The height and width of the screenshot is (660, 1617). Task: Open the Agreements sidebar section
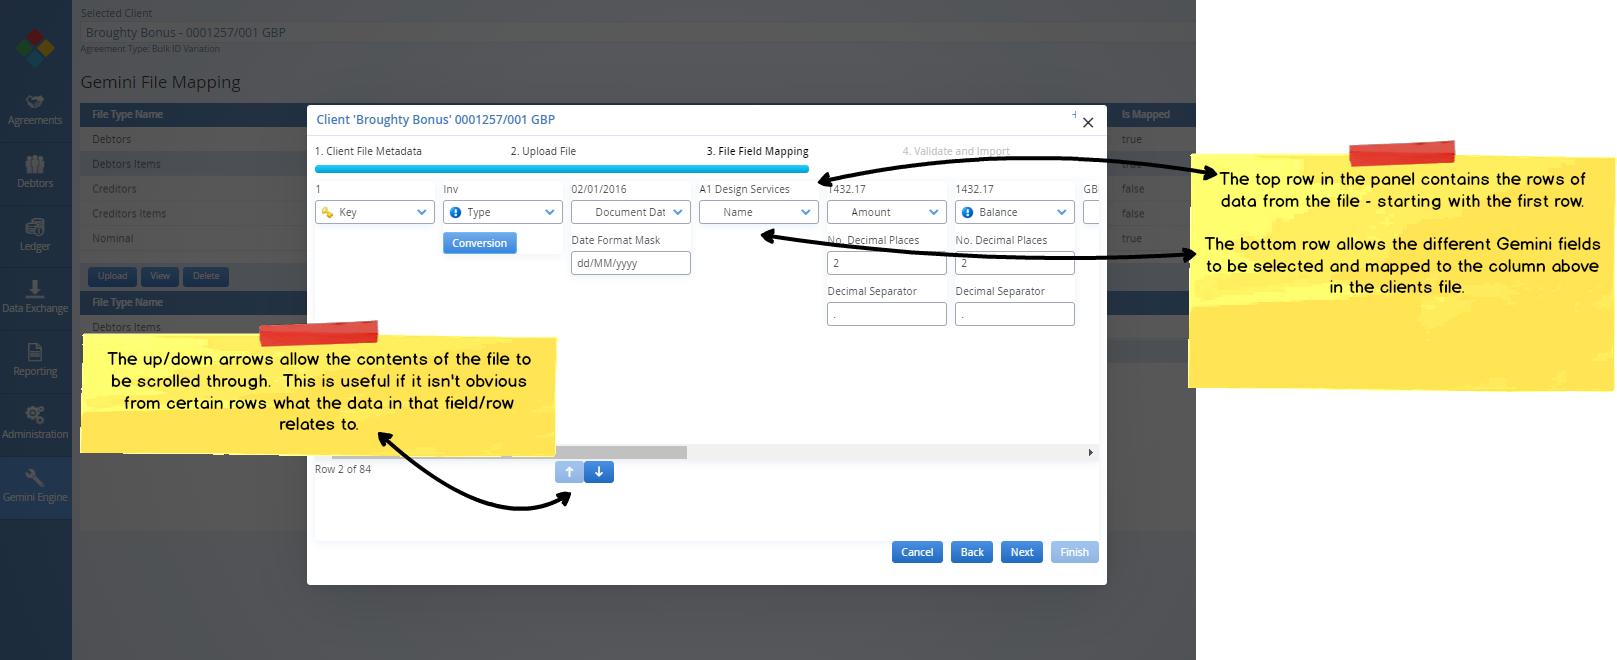pyautogui.click(x=35, y=111)
